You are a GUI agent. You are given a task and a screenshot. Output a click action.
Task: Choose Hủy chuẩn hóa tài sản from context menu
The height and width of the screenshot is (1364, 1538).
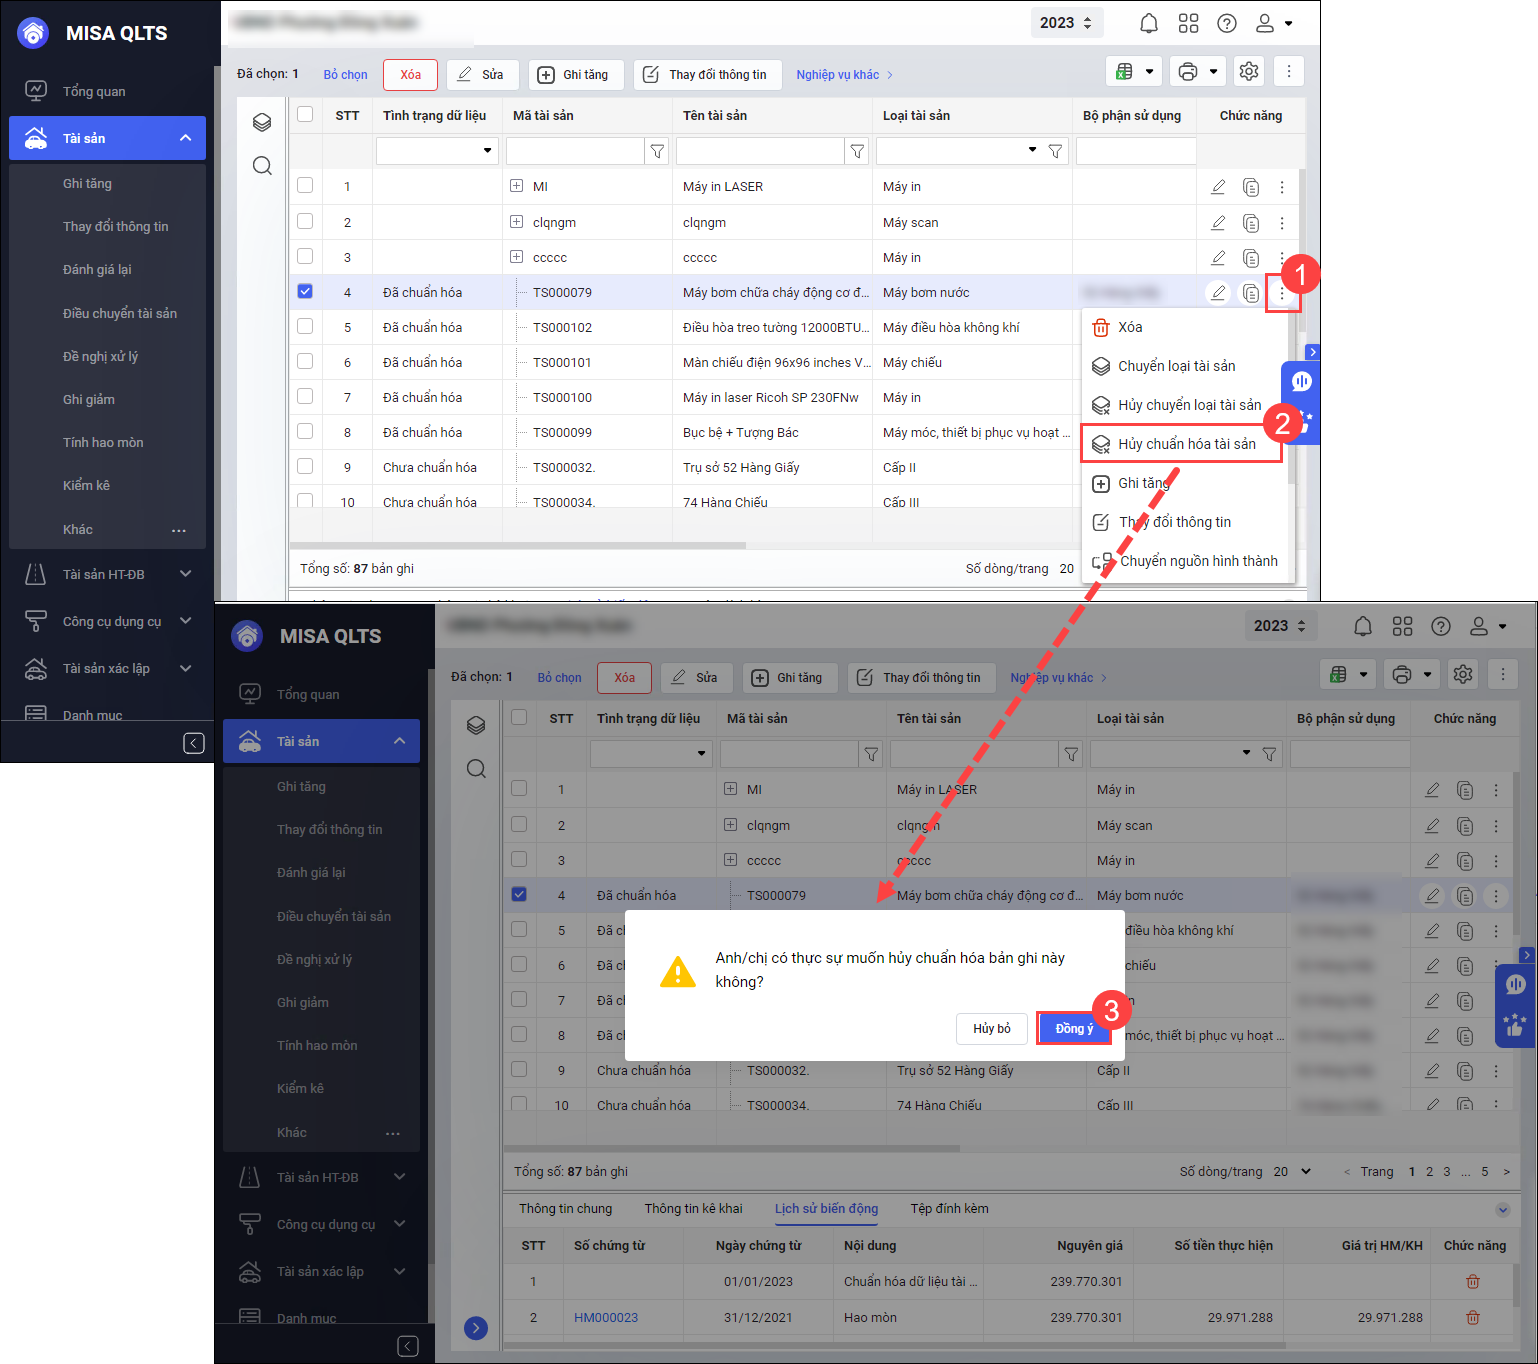[1181, 444]
